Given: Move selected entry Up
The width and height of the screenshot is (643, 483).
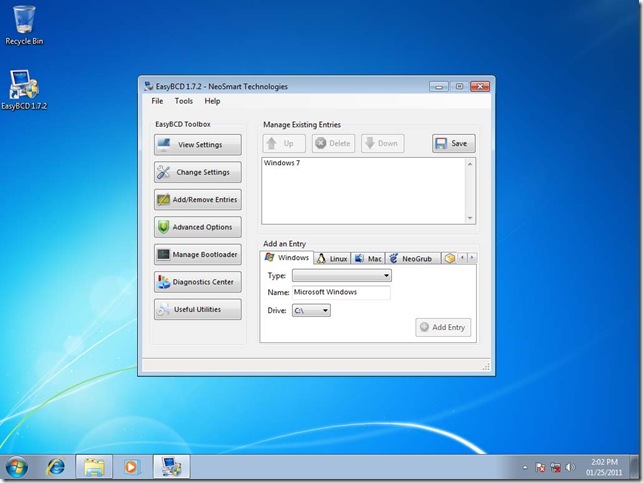Looking at the screenshot, I should [284, 144].
